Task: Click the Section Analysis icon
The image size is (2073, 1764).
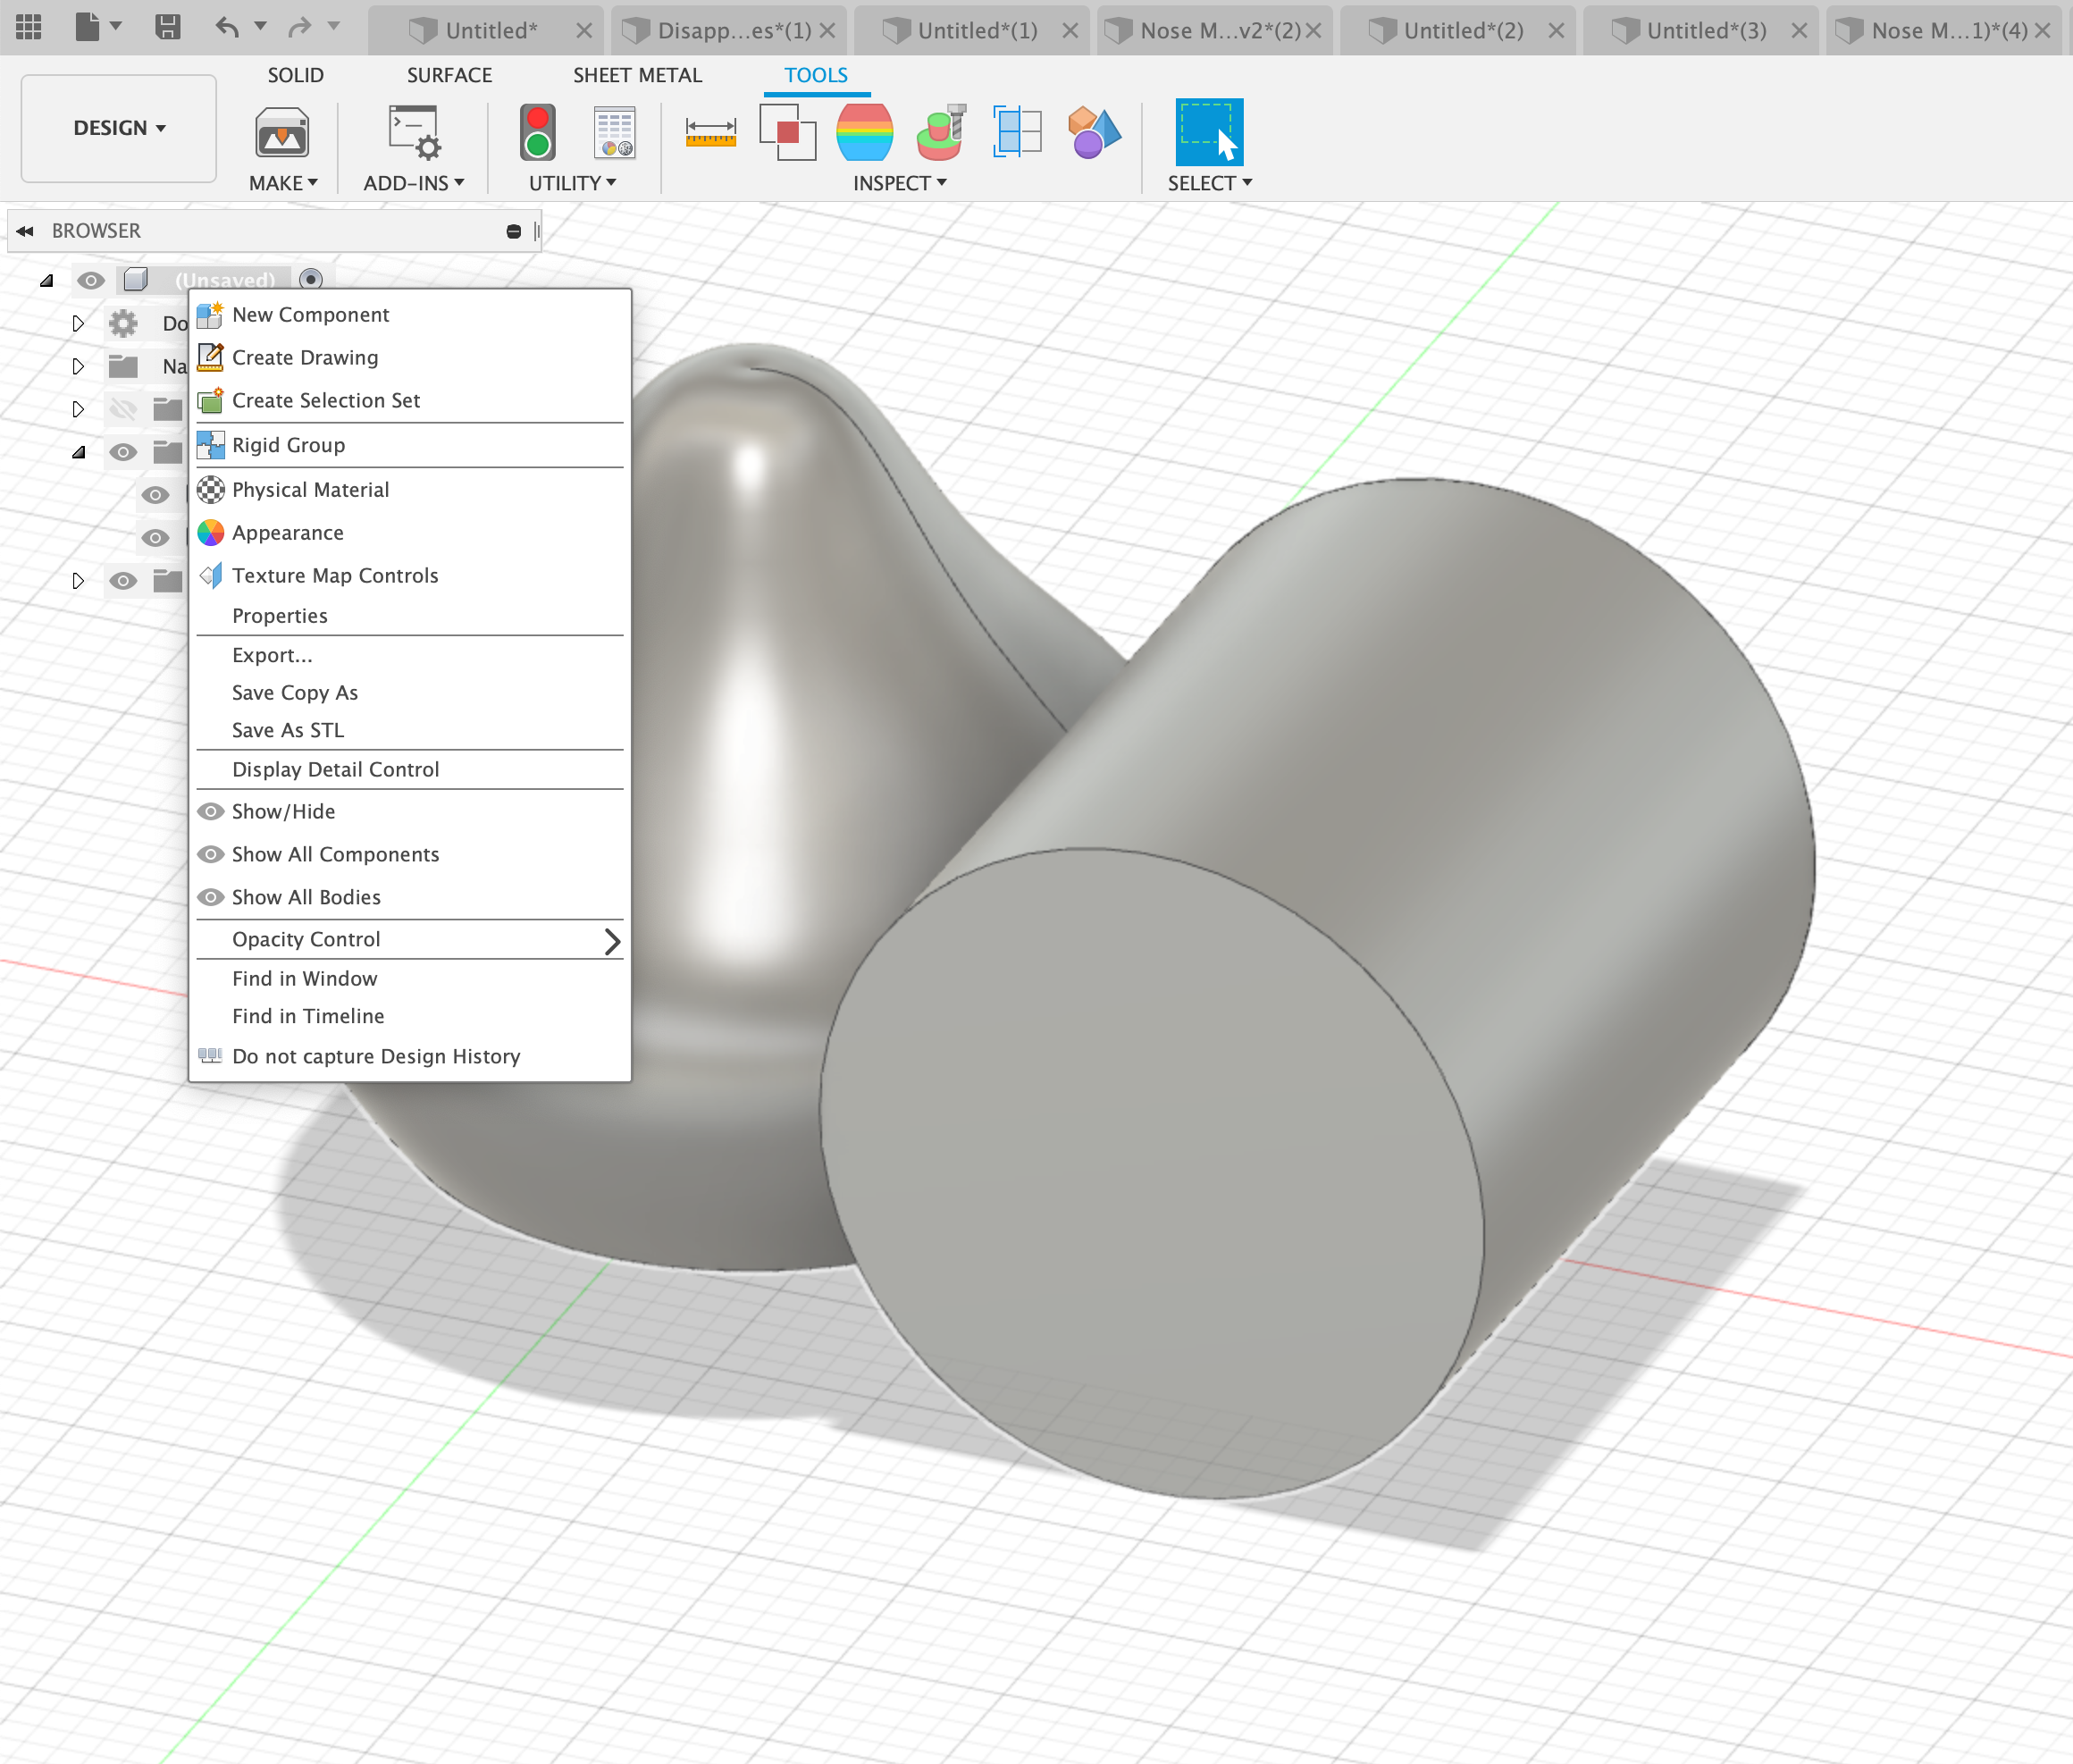Action: tap(1017, 132)
